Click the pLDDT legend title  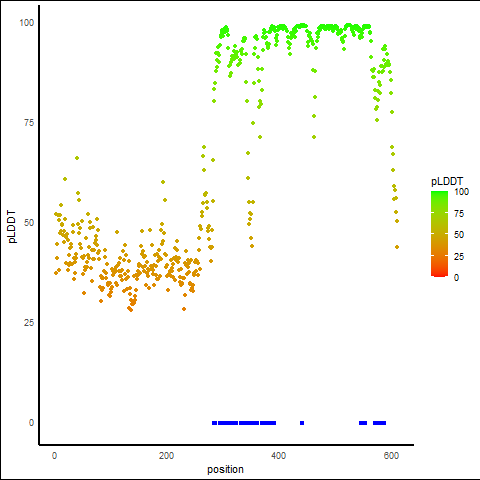[447, 182]
